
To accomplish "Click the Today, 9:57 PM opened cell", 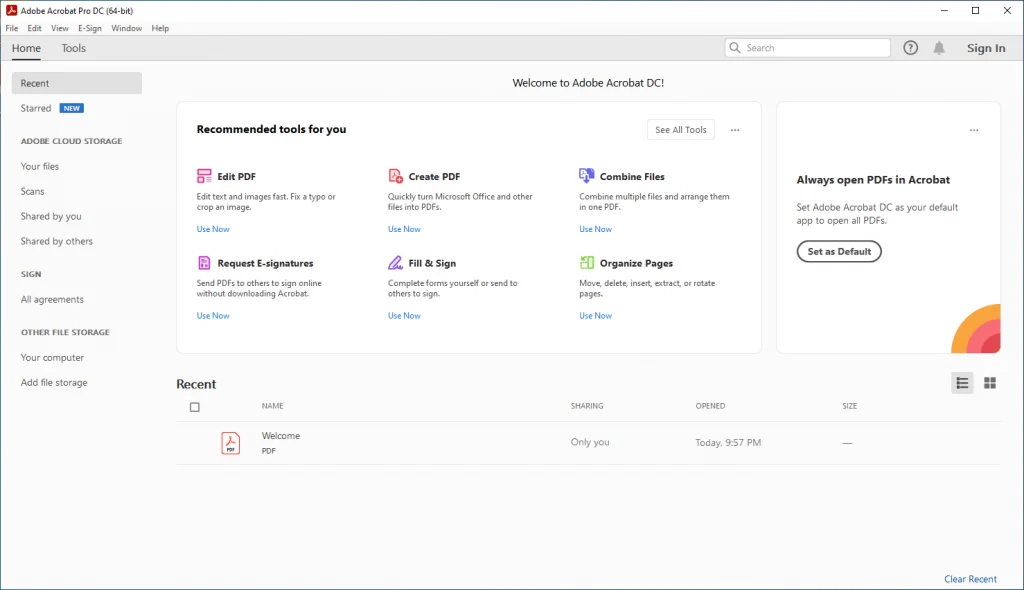I will coord(728,442).
